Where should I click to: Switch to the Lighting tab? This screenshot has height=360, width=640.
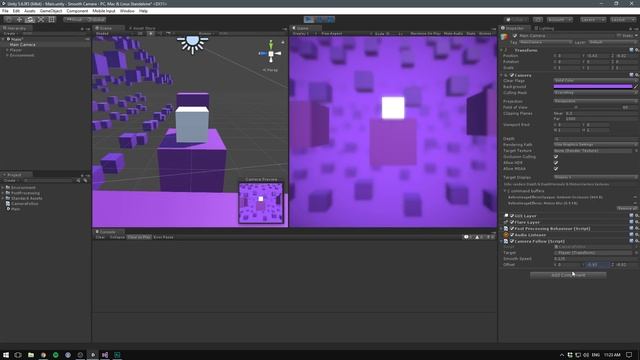click(x=544, y=28)
